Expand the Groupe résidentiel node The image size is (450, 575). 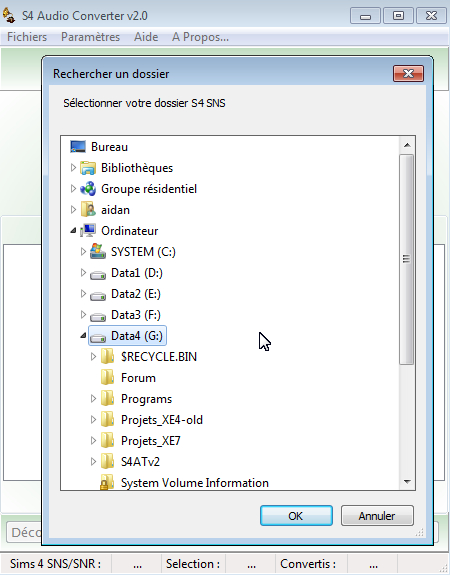click(x=73, y=188)
